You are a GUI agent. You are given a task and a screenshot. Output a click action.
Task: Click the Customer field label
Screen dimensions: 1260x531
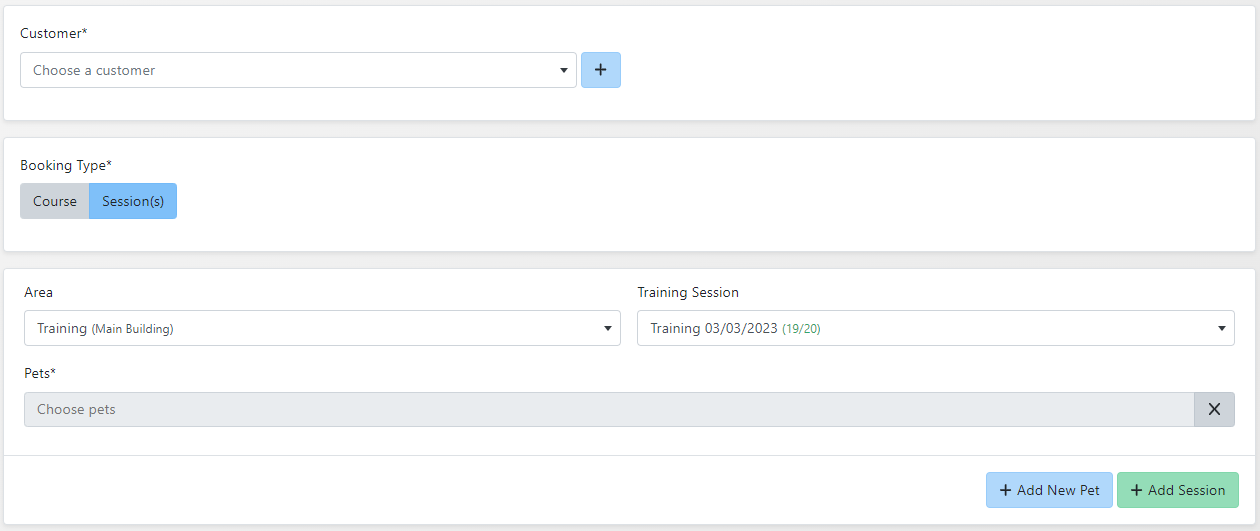pyautogui.click(x=53, y=33)
